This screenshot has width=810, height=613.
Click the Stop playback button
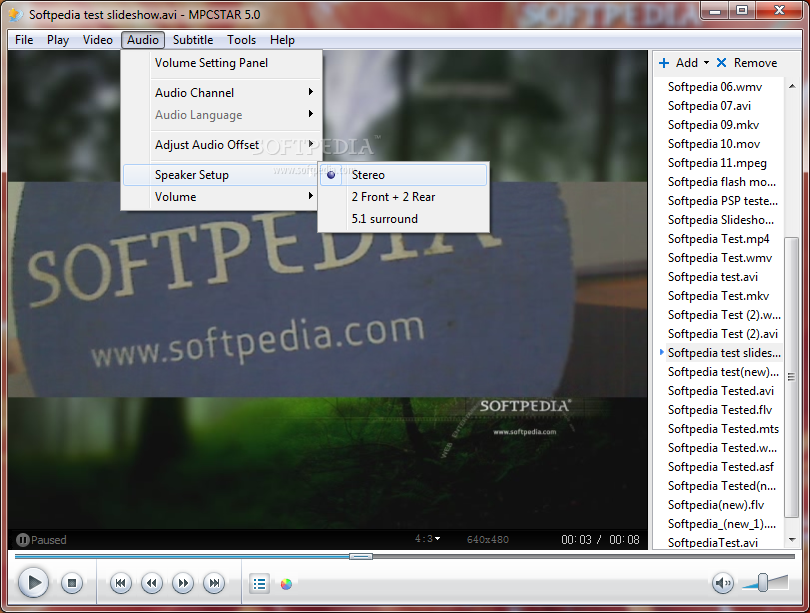[72, 584]
